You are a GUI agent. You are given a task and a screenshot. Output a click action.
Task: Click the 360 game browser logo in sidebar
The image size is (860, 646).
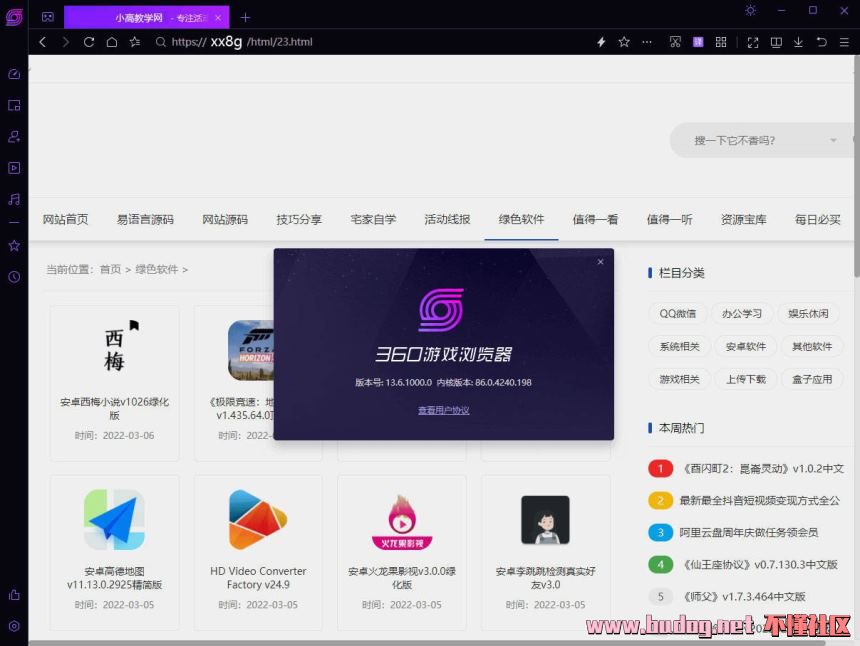pyautogui.click(x=14, y=17)
